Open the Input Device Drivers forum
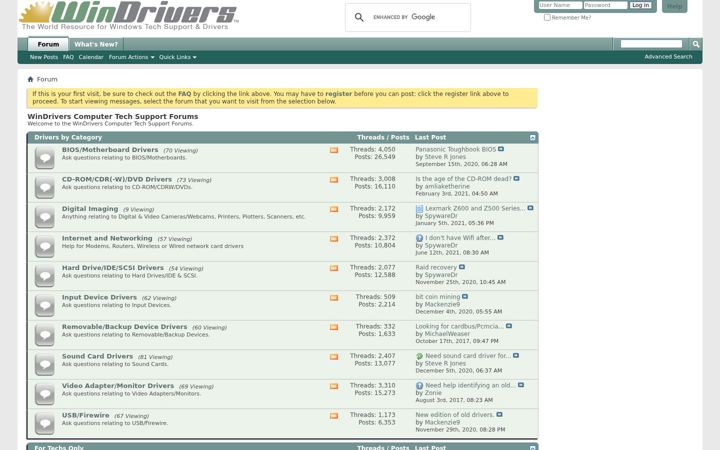Viewport: 720px width, 450px height. 99,297
